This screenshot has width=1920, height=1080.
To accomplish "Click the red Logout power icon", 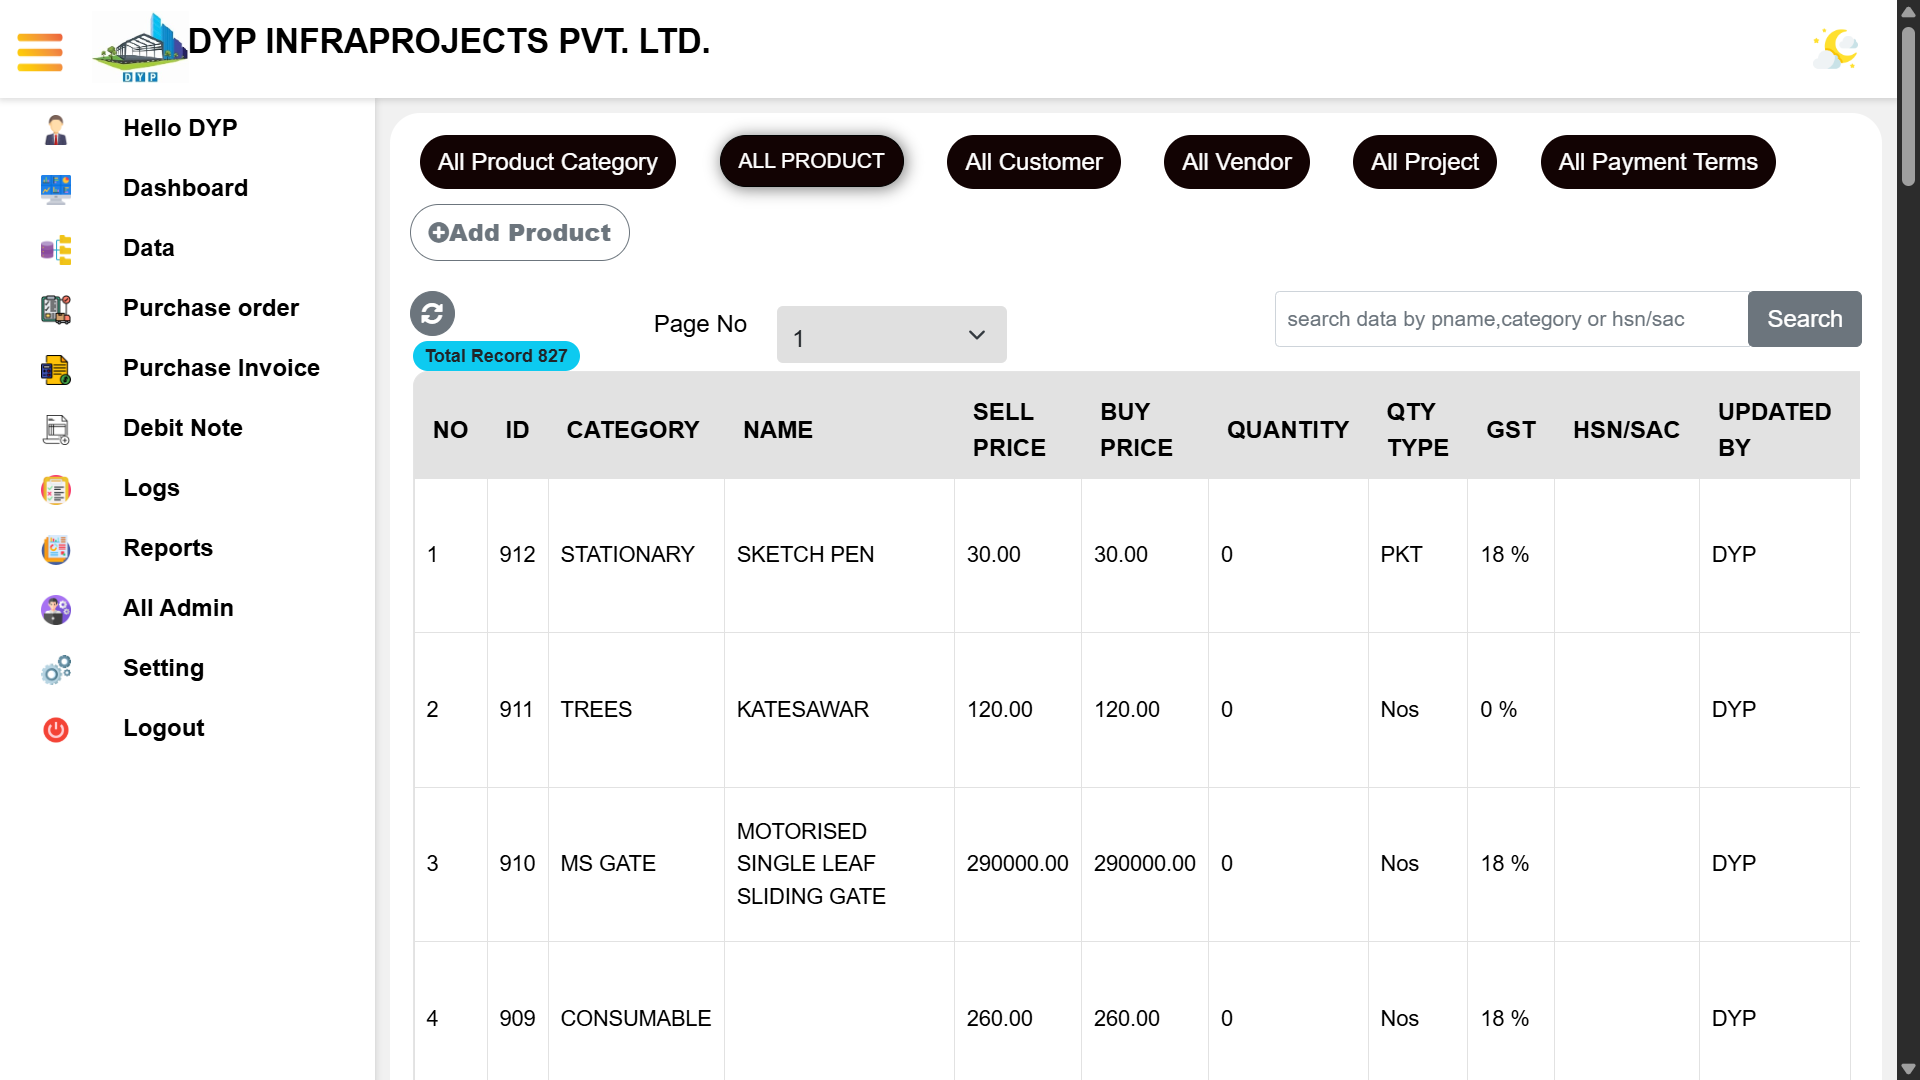I will pos(56,729).
